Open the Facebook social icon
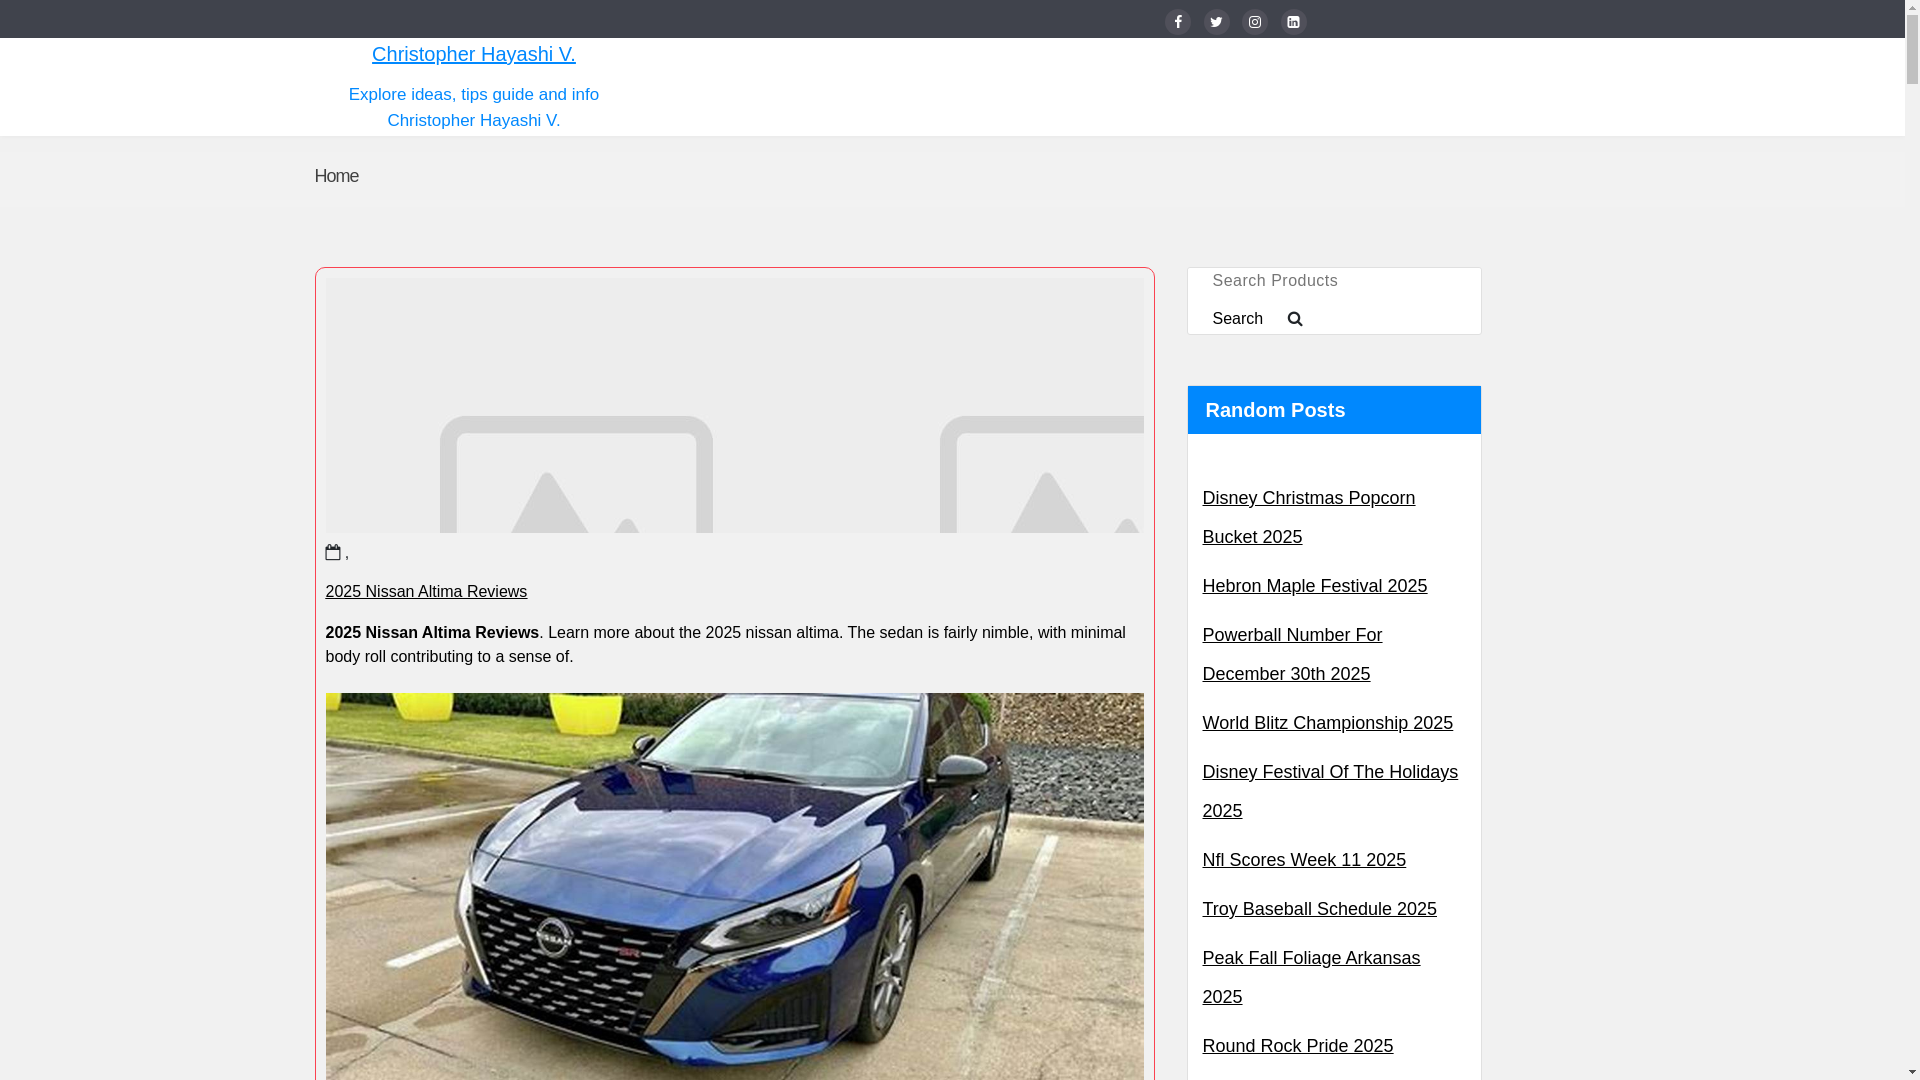 coord(1178,22)
